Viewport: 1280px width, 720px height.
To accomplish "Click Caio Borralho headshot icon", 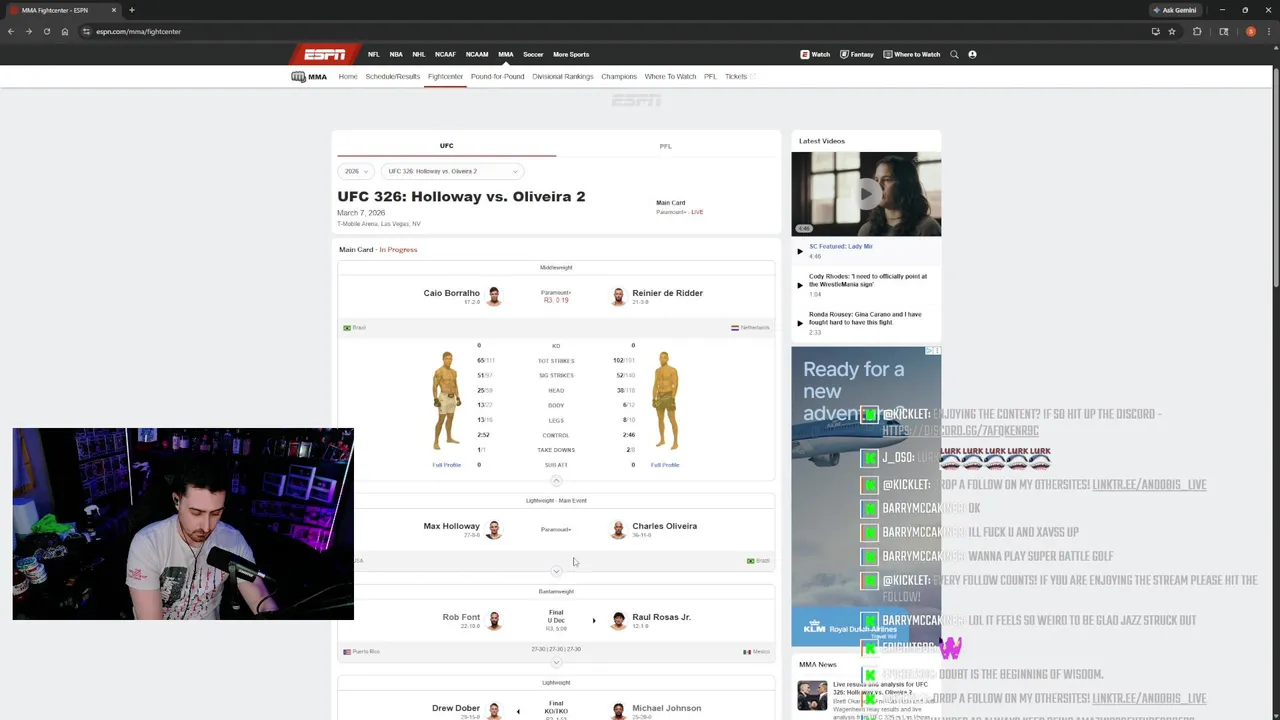I will [x=494, y=296].
